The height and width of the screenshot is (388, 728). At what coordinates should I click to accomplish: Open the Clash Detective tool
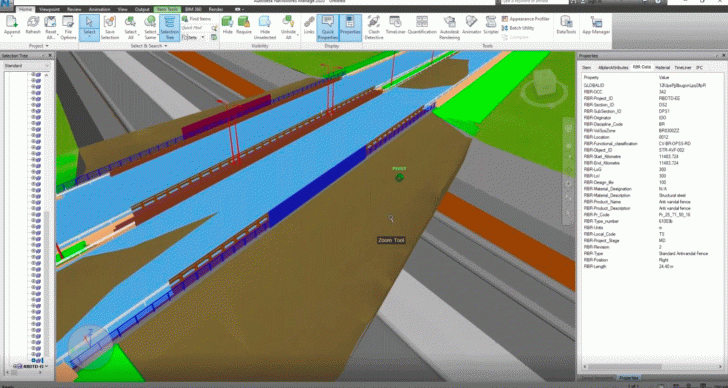(374, 27)
